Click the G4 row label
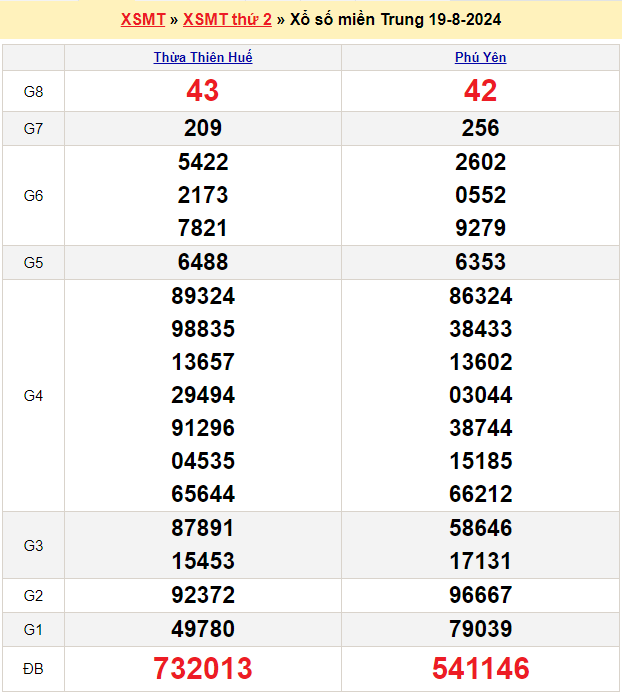This screenshot has height=692, width=622. click(33, 396)
